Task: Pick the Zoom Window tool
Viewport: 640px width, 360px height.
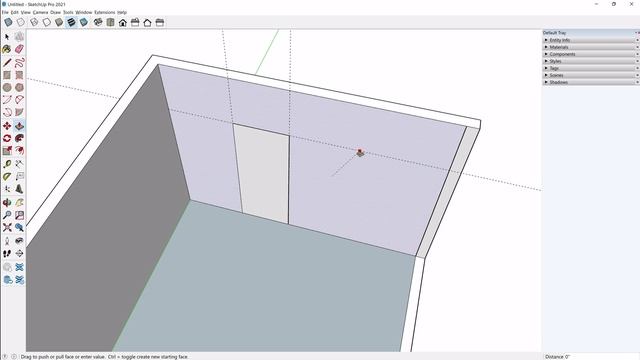Action: click(x=19, y=215)
